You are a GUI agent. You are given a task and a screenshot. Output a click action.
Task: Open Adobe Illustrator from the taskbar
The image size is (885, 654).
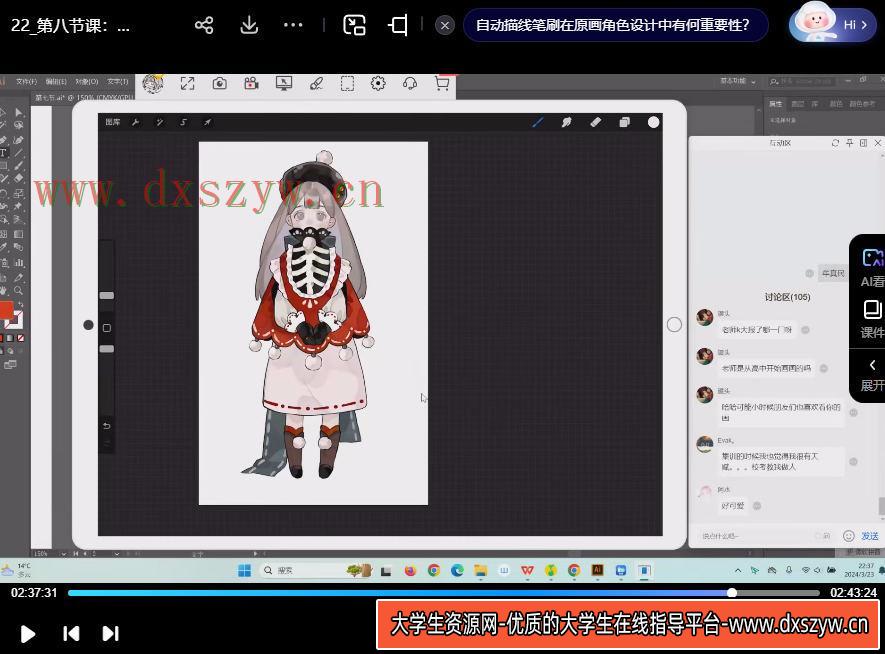click(597, 570)
